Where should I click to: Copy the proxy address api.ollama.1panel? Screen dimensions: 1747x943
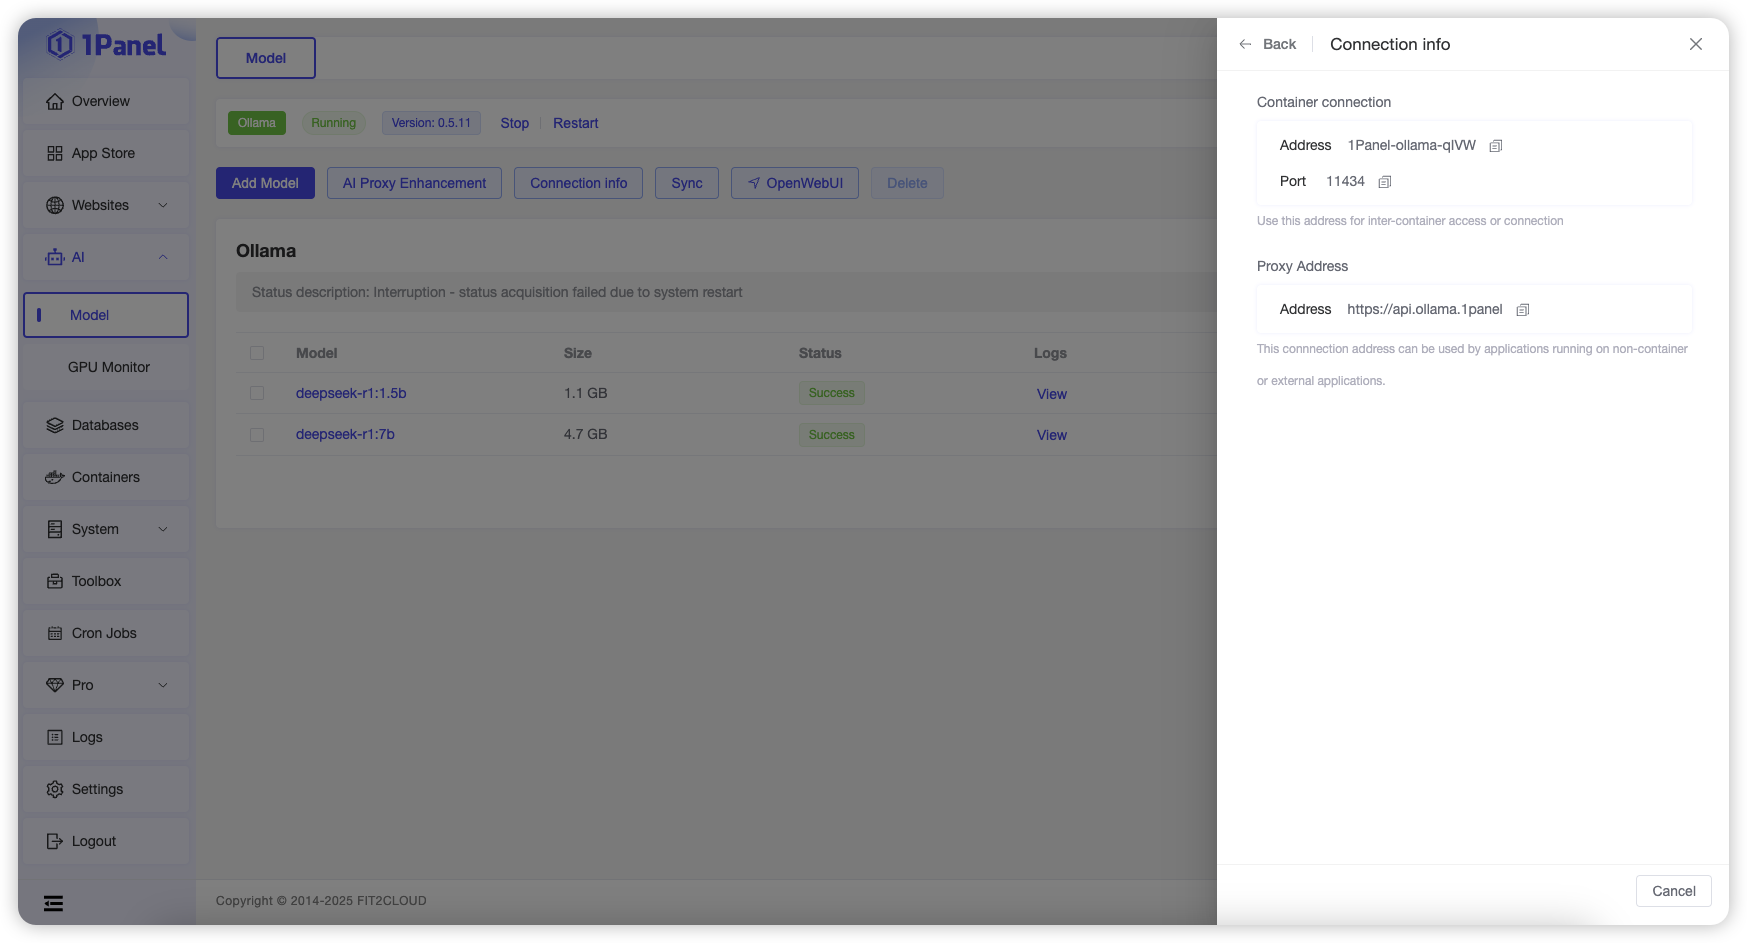[1522, 310]
